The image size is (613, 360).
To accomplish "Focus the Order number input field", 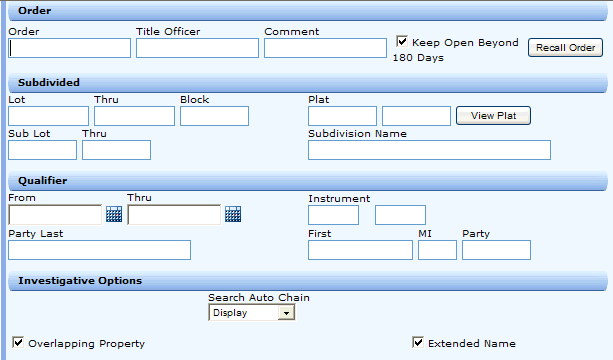I will tap(70, 48).
